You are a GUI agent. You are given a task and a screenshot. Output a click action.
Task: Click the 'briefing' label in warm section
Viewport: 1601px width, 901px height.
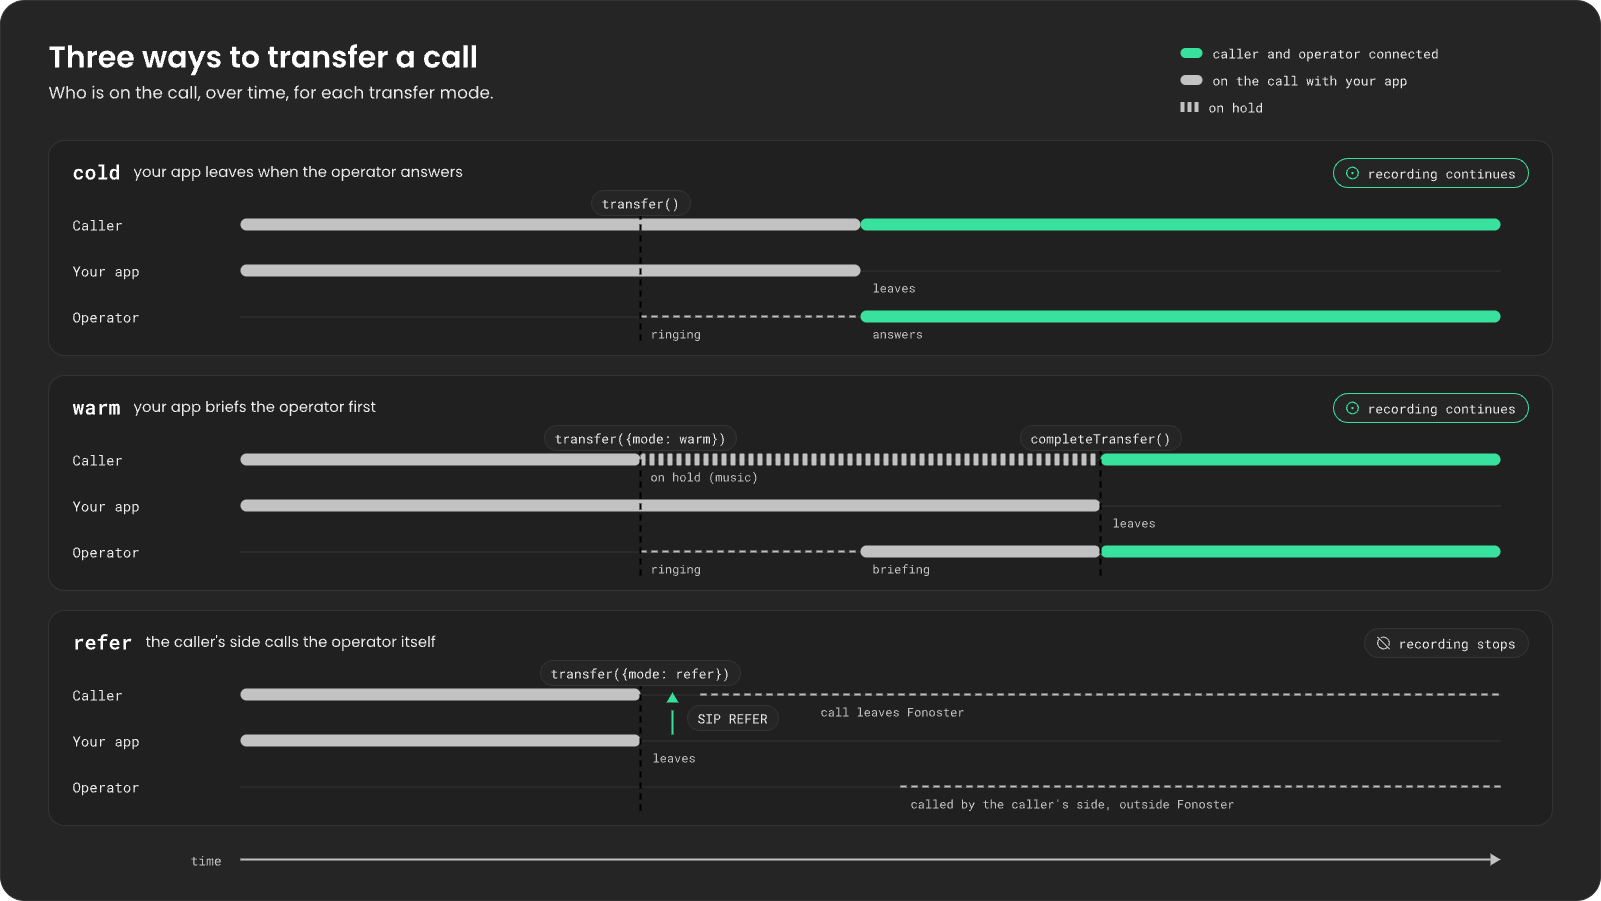(901, 570)
